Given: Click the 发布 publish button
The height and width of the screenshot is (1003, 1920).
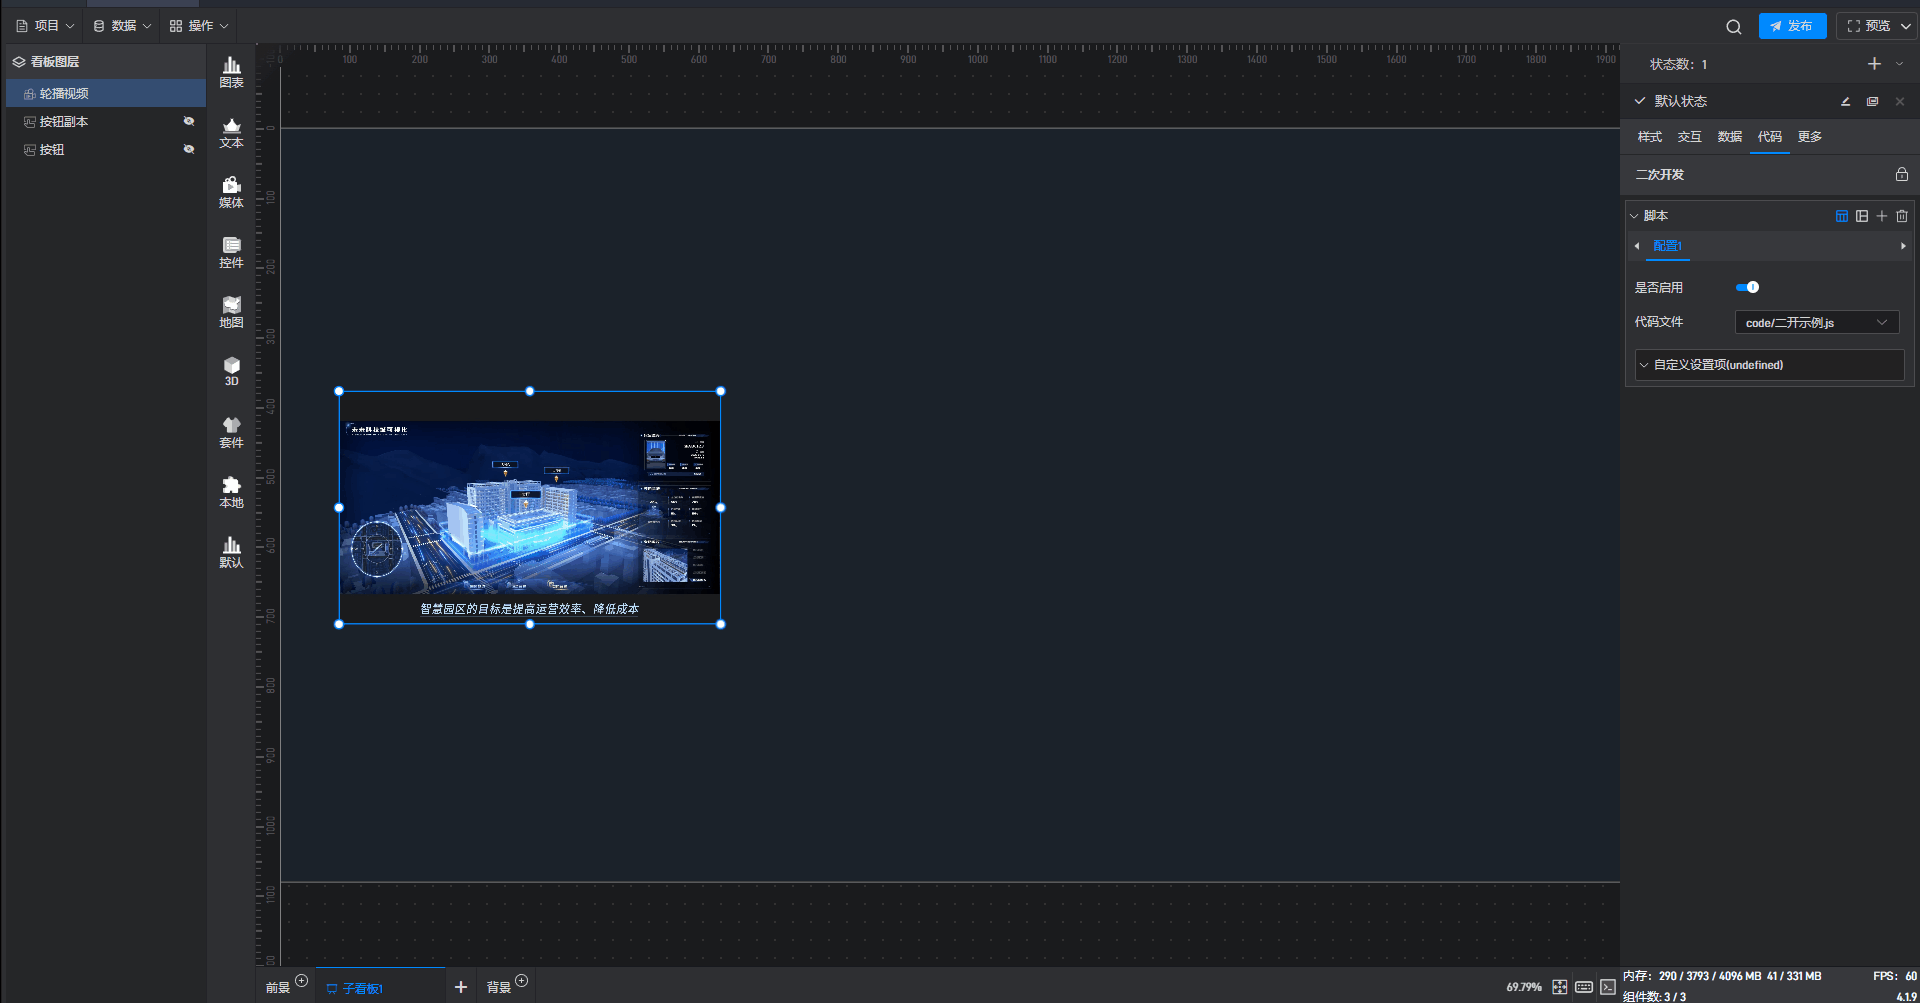Looking at the screenshot, I should point(1792,26).
